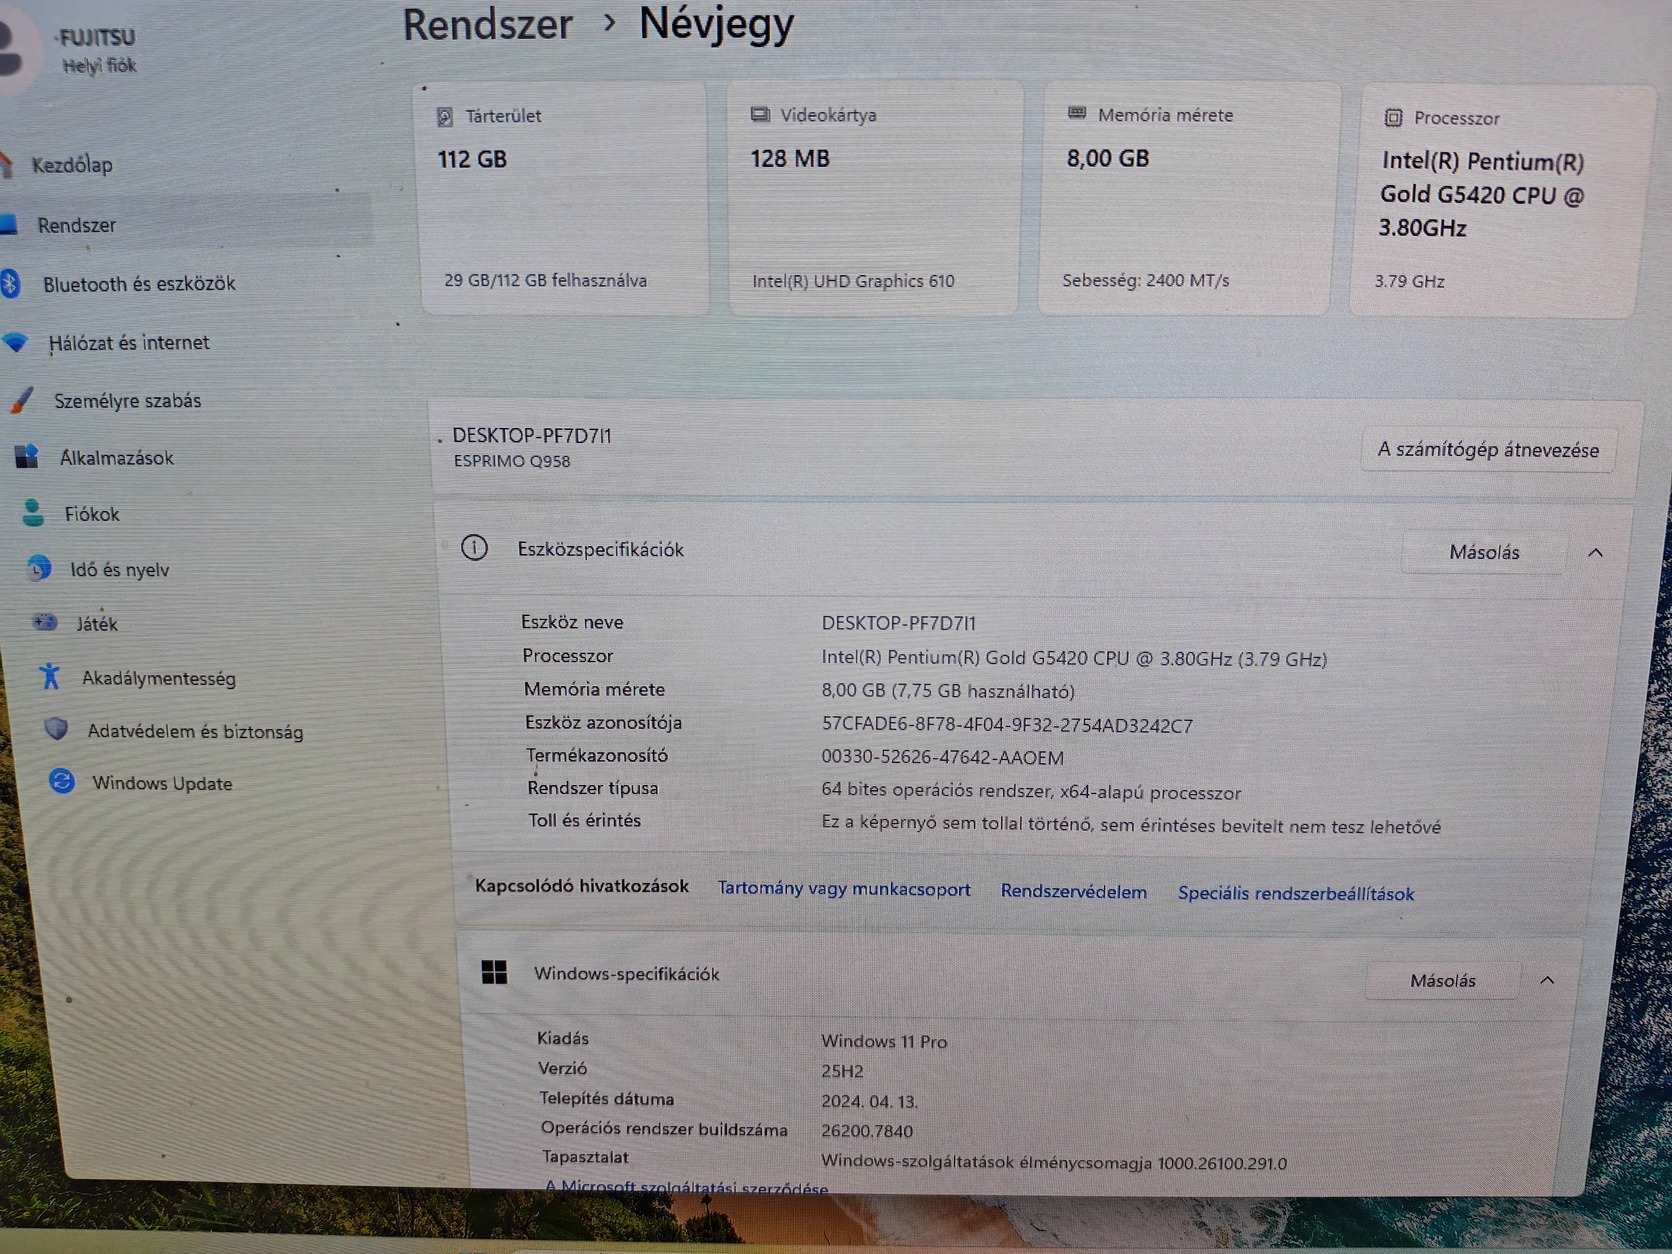Collapse the Windows-specifikációk section chevron
Image resolution: width=1672 pixels, height=1254 pixels.
[x=1547, y=981]
